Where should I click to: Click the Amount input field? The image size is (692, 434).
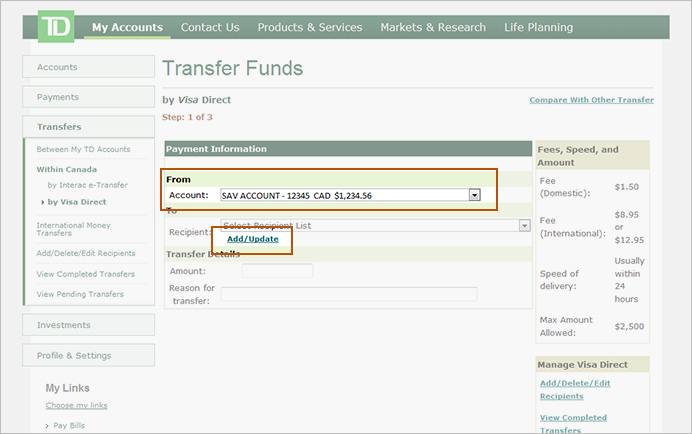[278, 271]
